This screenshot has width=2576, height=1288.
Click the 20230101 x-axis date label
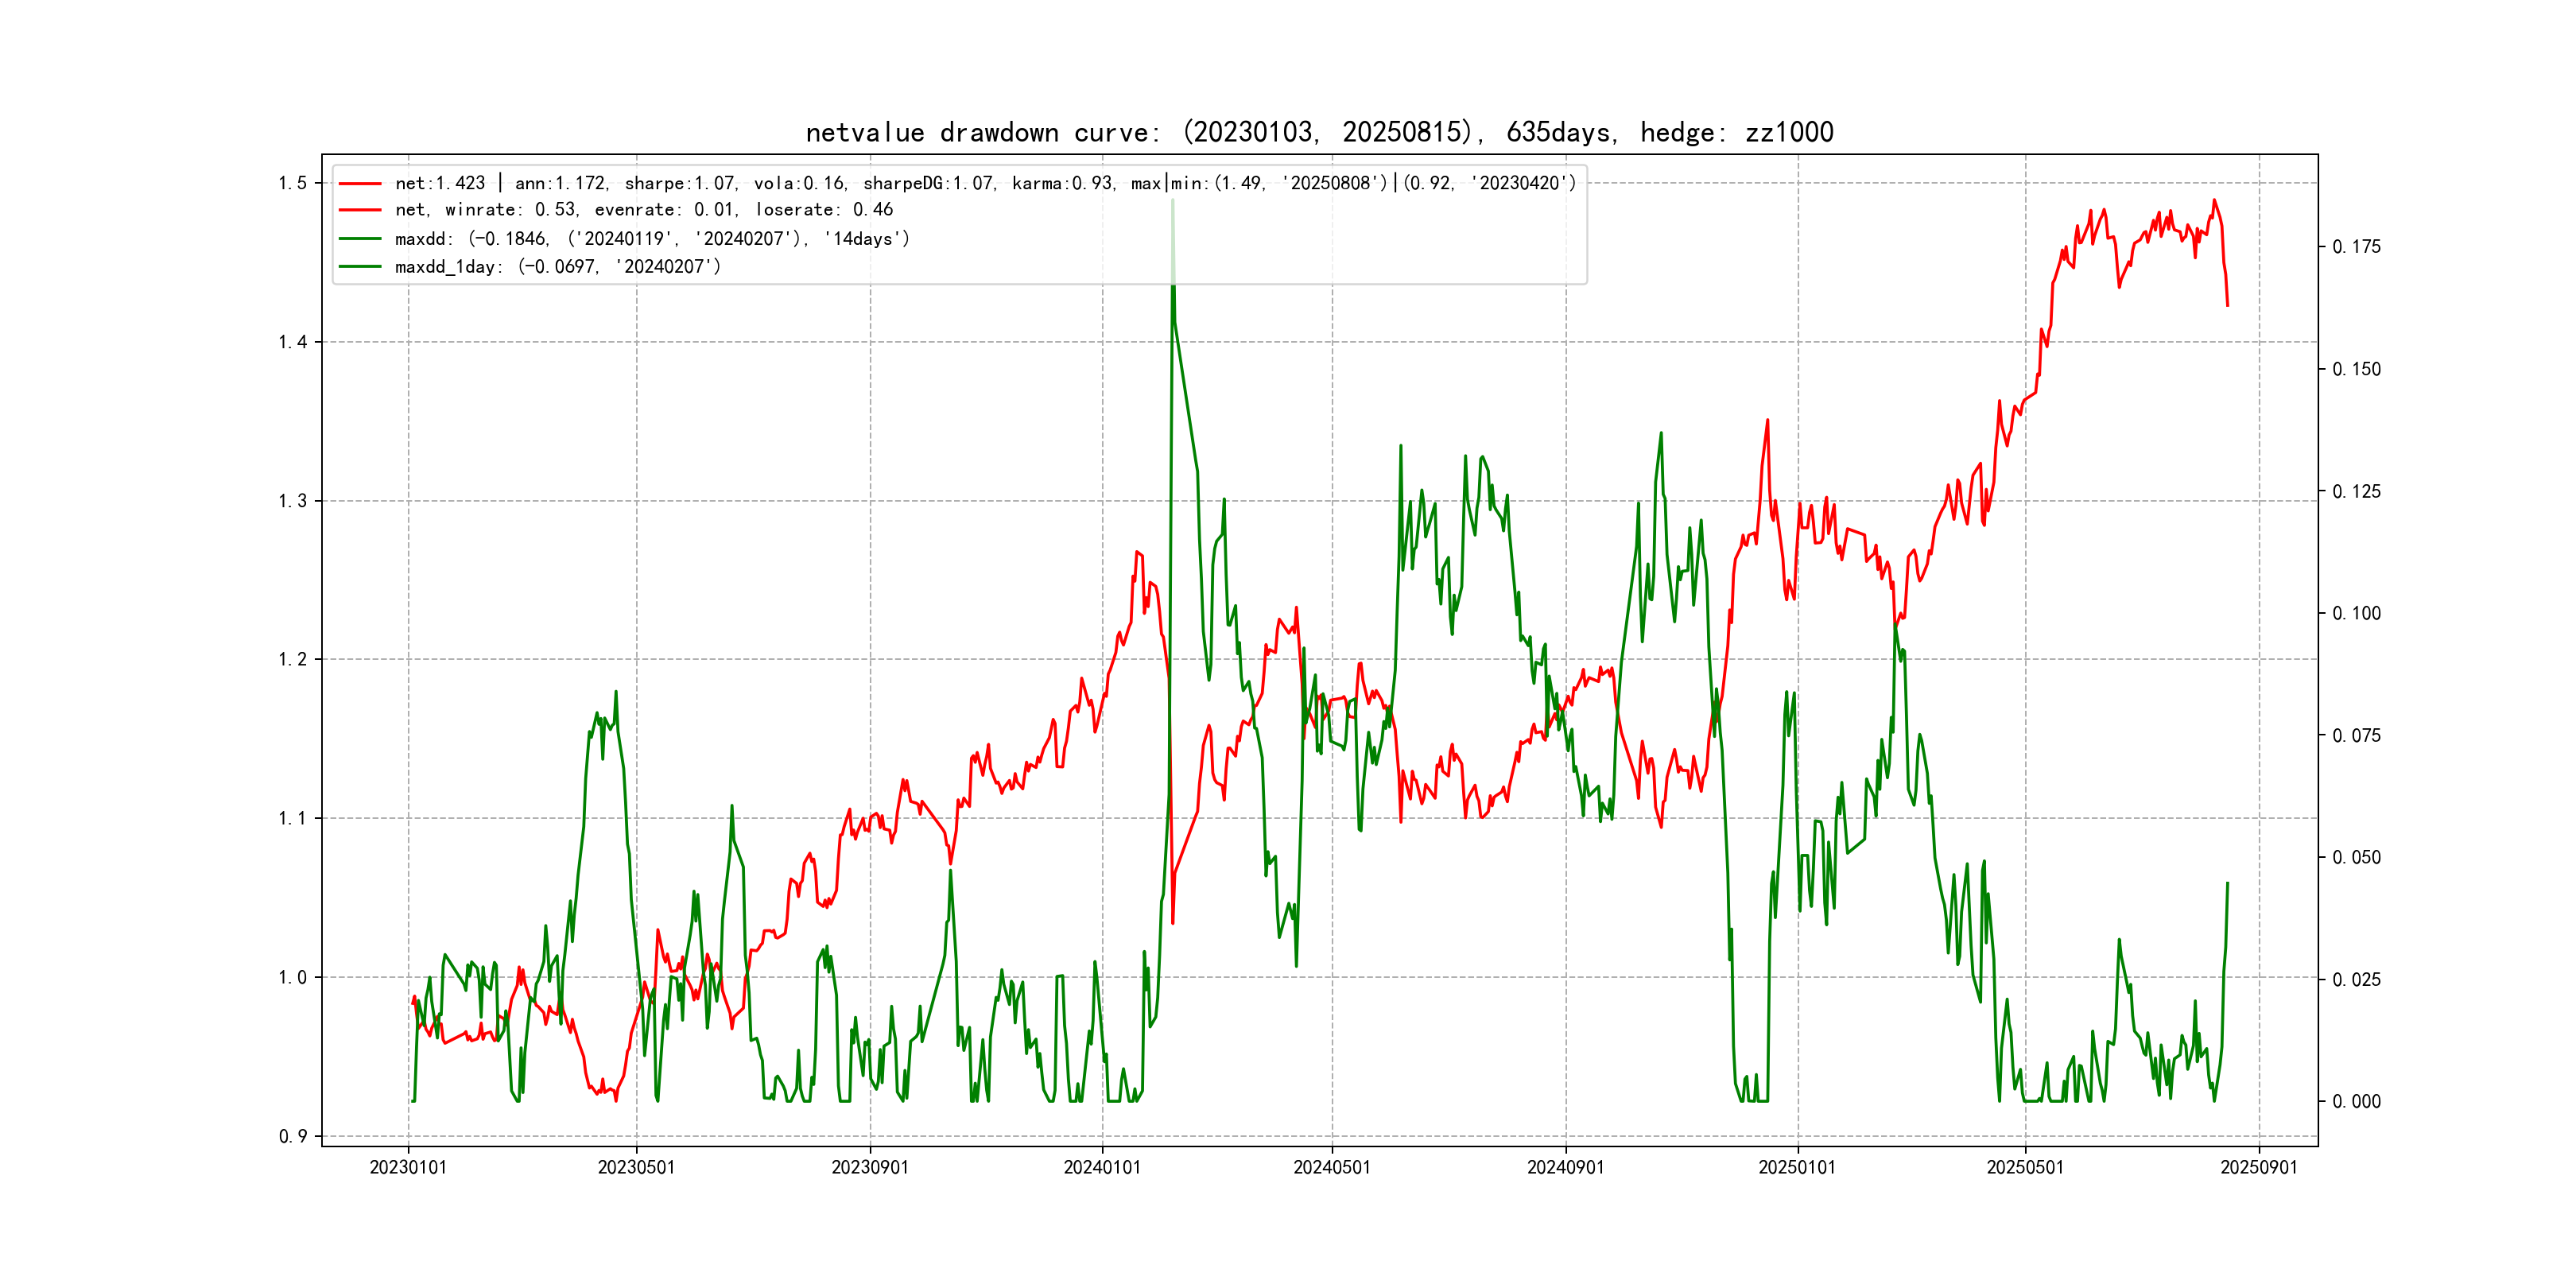click(408, 1168)
